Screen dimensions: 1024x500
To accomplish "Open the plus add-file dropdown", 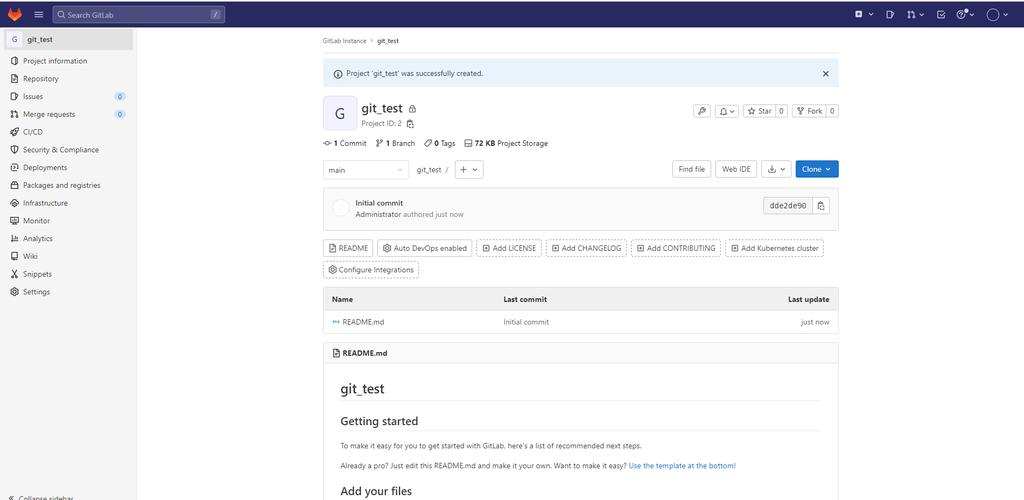I will [x=469, y=170].
